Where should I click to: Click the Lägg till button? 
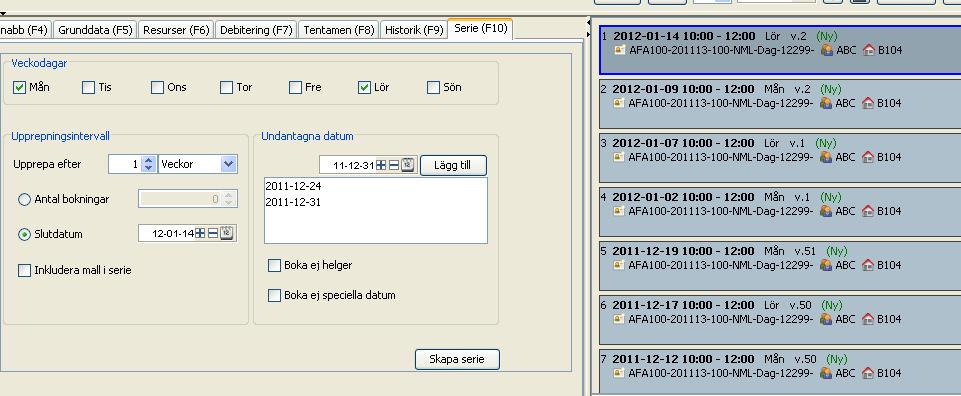pos(453,165)
